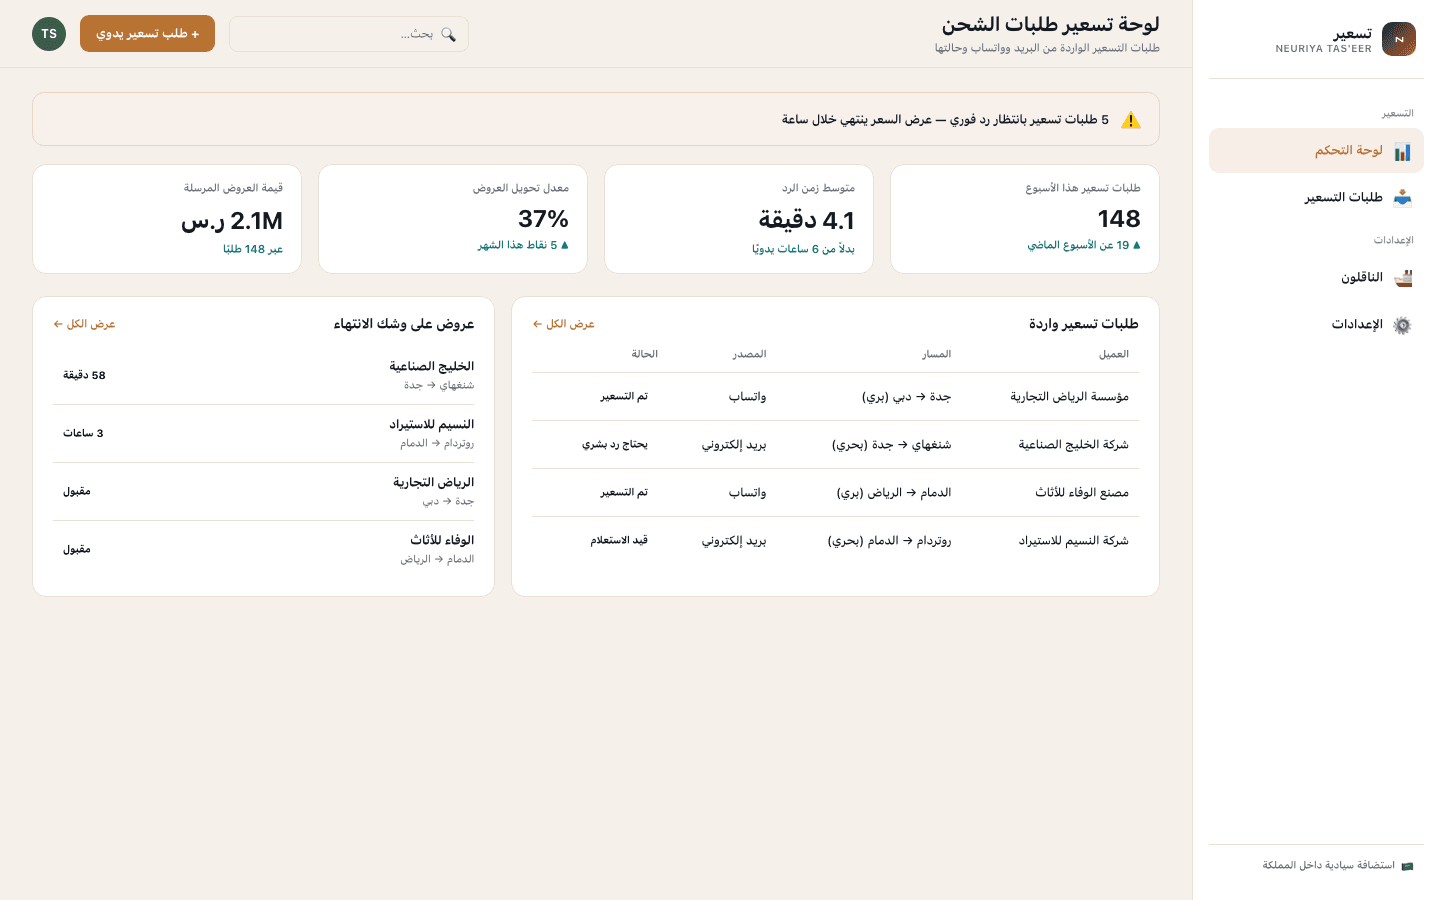
Task: Click الرياض التجارية in the expiring quotes list
Action: click(x=433, y=483)
